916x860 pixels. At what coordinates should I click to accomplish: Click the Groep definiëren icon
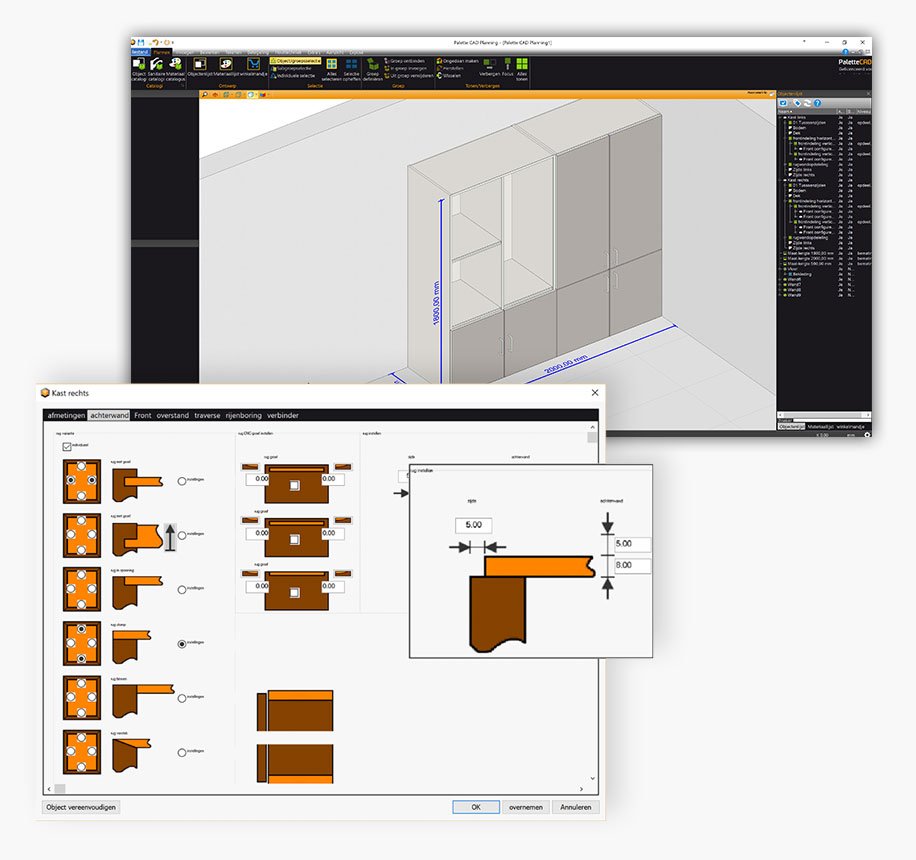click(373, 64)
